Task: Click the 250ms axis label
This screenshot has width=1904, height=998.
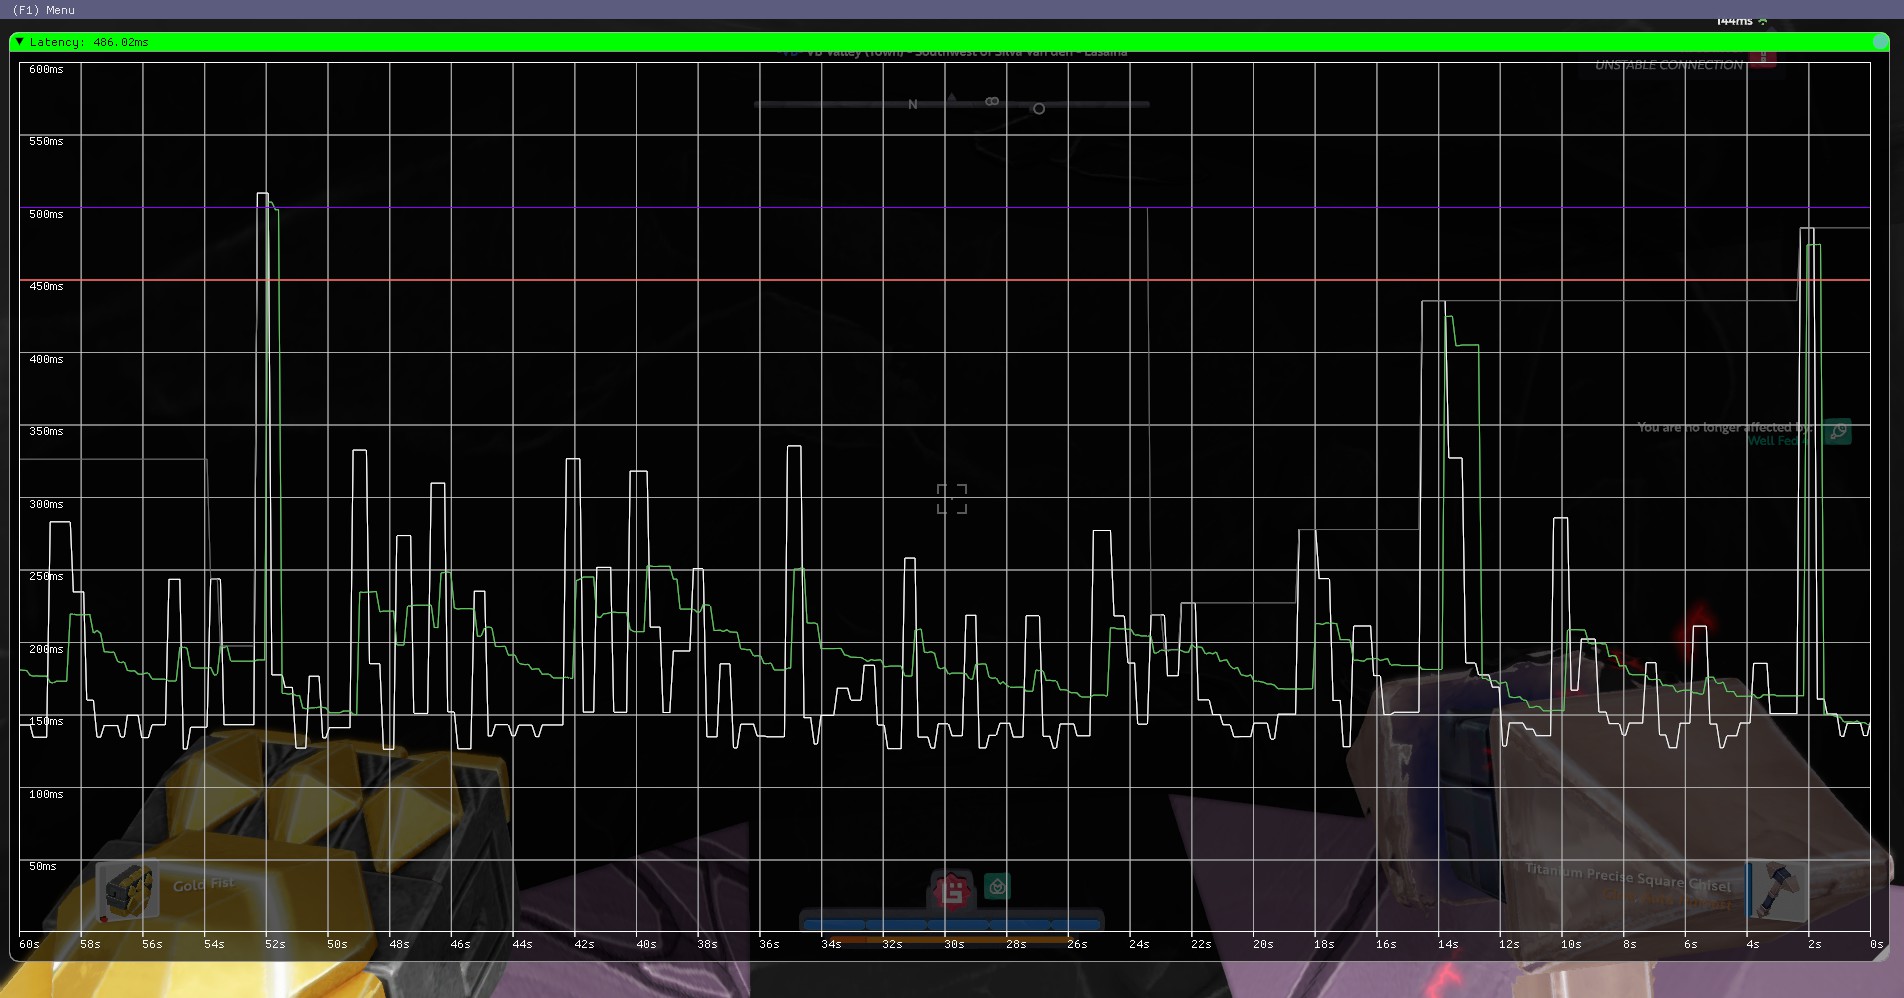Action: click(x=46, y=576)
